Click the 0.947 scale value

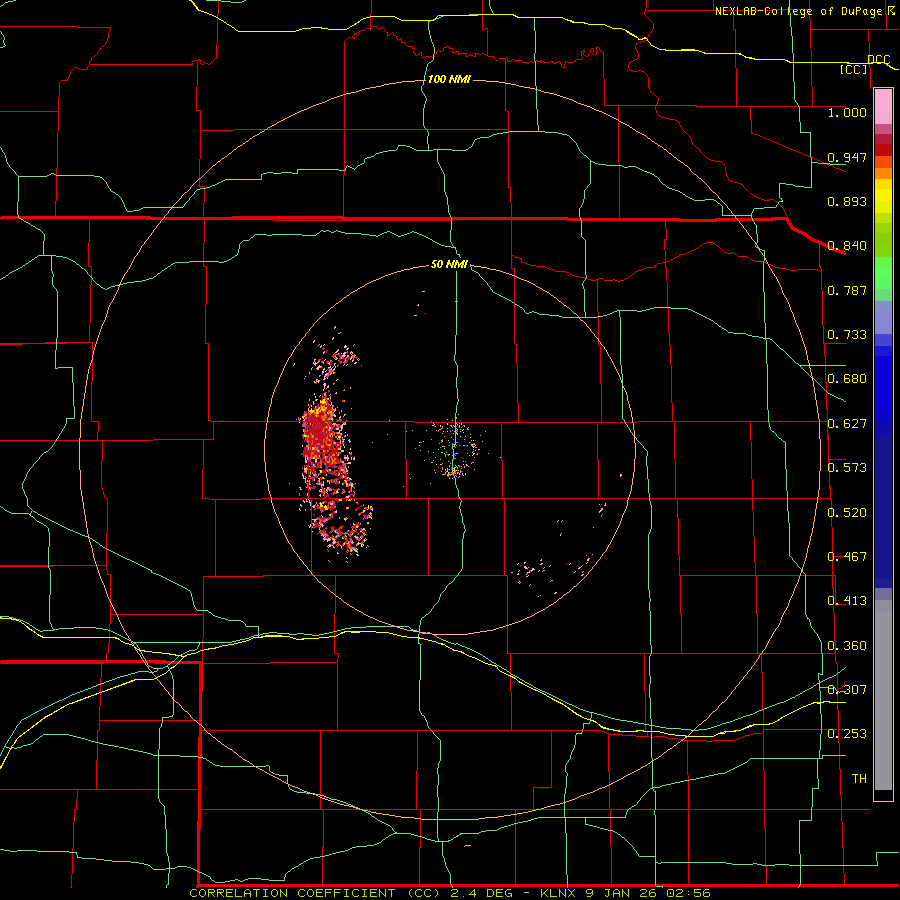847,157
